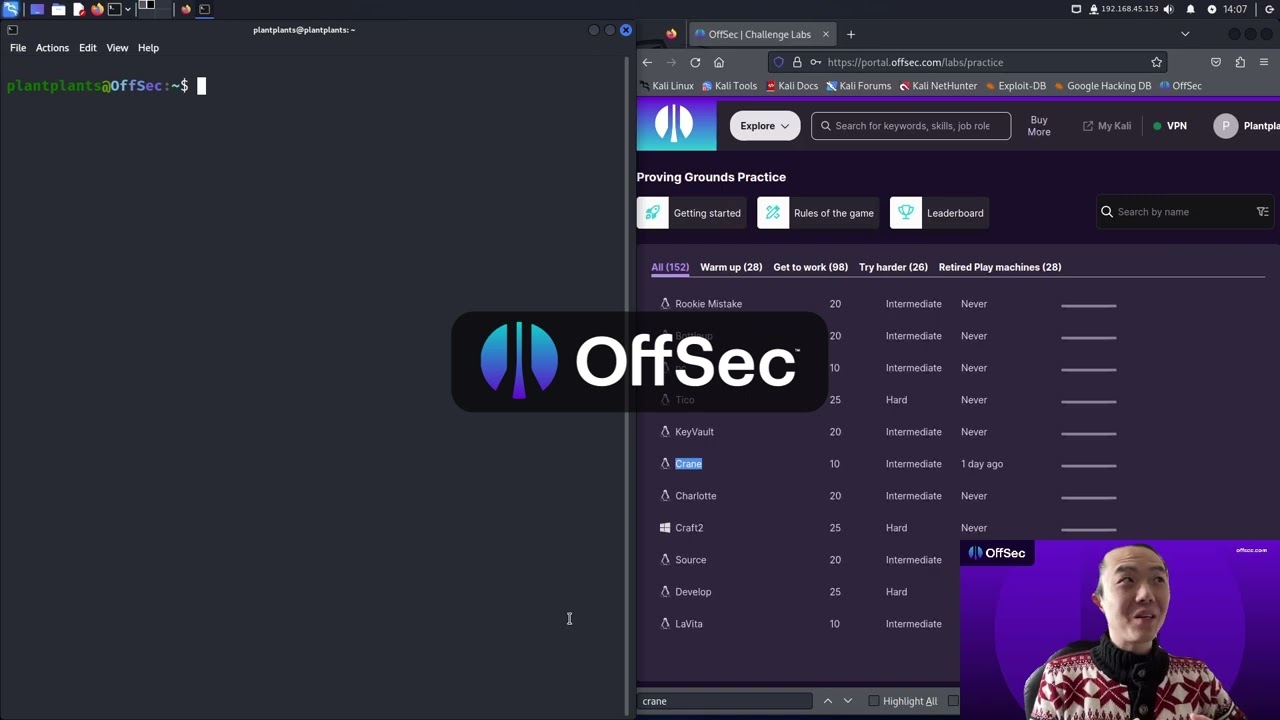
Task: Open Kali Linux bookmark
Action: tap(666, 86)
